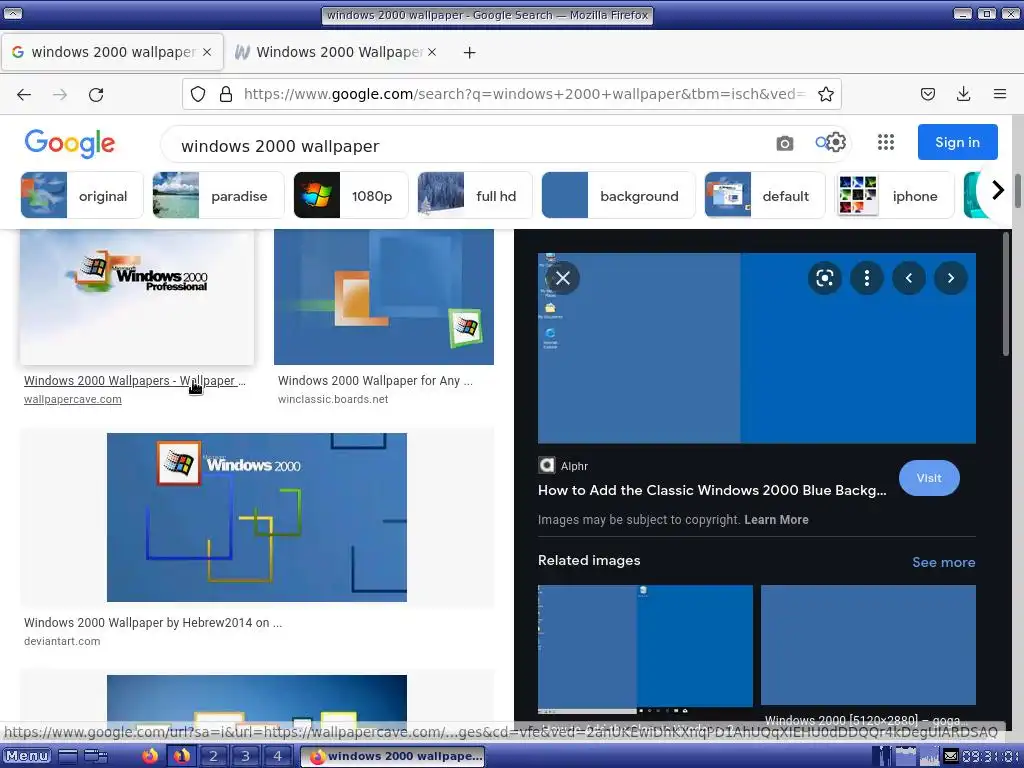Open the window menu in title bar

(x=12, y=14)
